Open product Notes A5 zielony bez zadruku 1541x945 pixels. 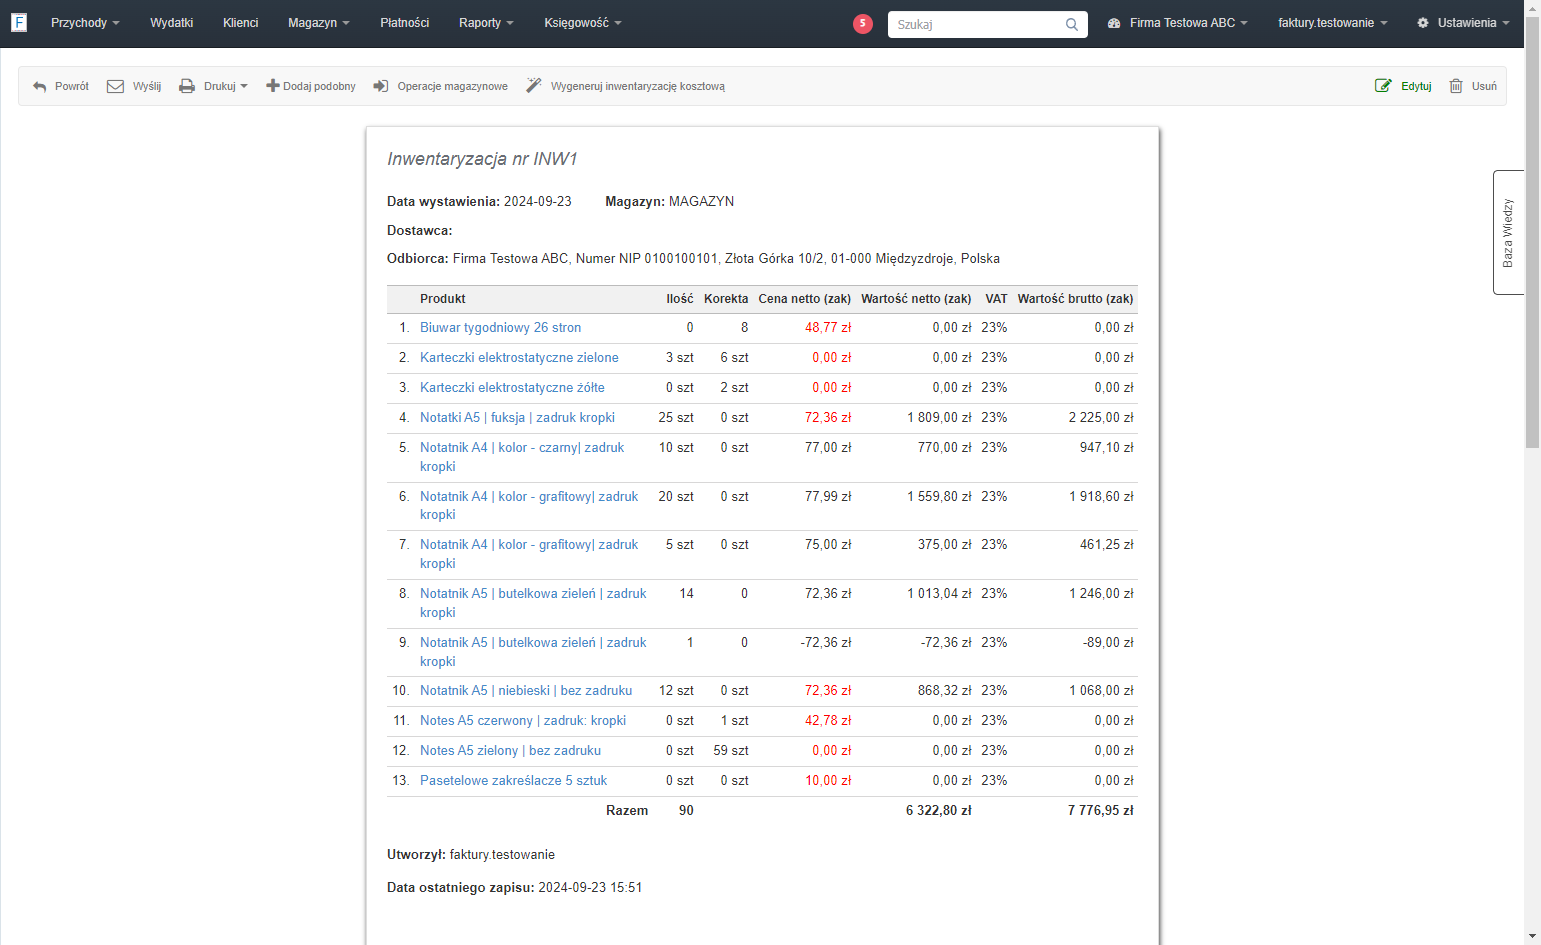pos(510,750)
